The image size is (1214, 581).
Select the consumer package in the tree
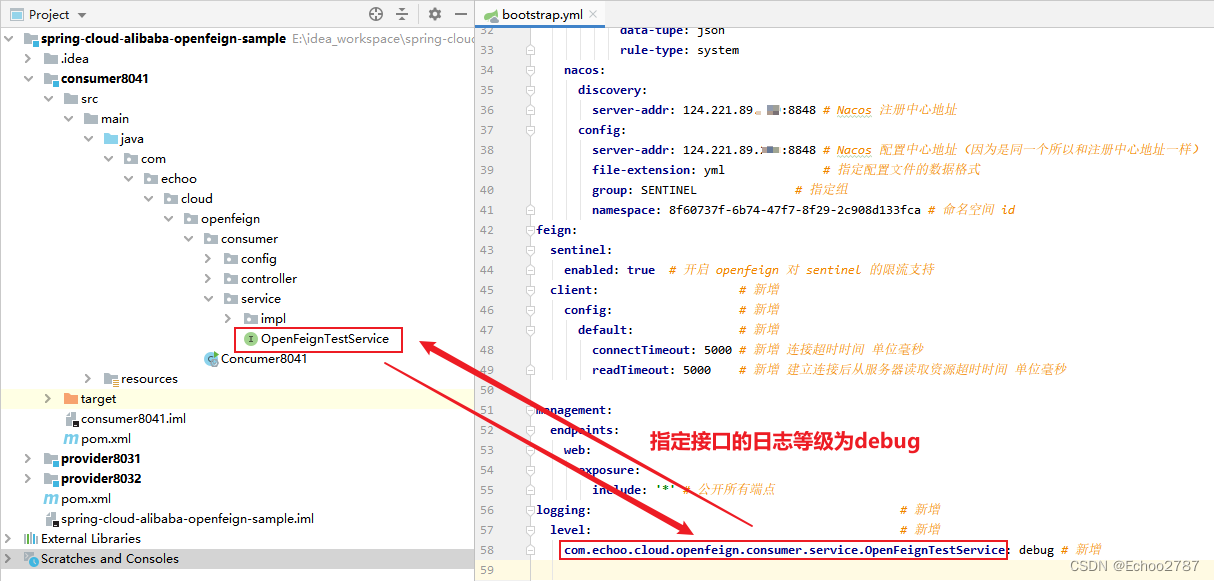click(x=249, y=239)
